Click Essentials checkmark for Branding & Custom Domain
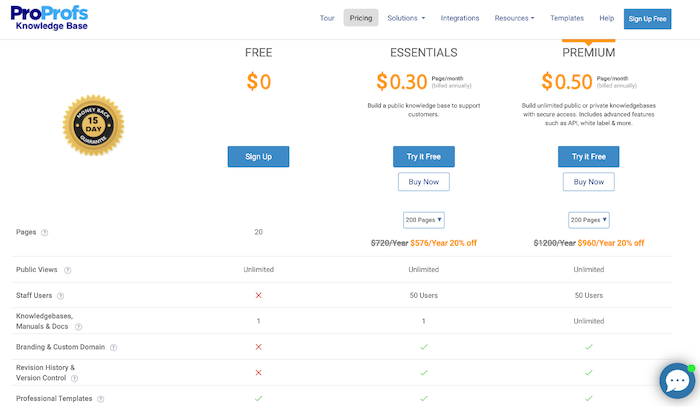700x420 pixels. [424, 347]
